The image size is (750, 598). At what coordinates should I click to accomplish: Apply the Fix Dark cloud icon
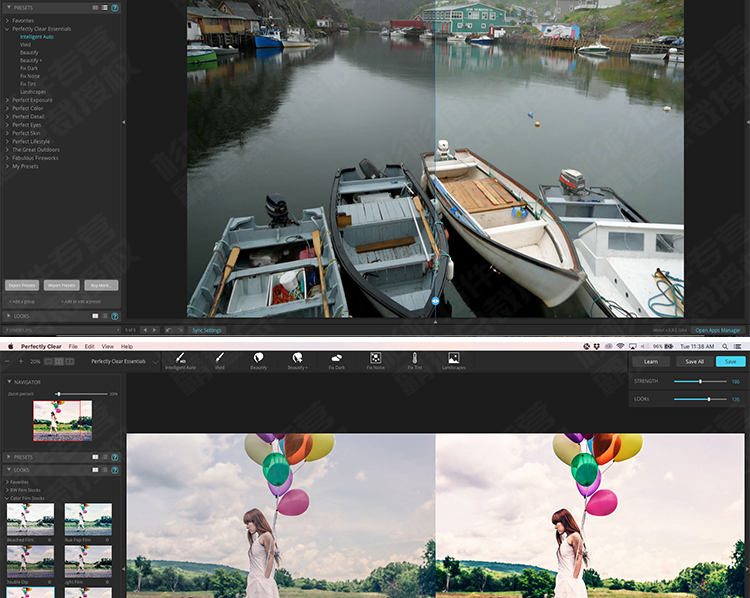point(336,358)
